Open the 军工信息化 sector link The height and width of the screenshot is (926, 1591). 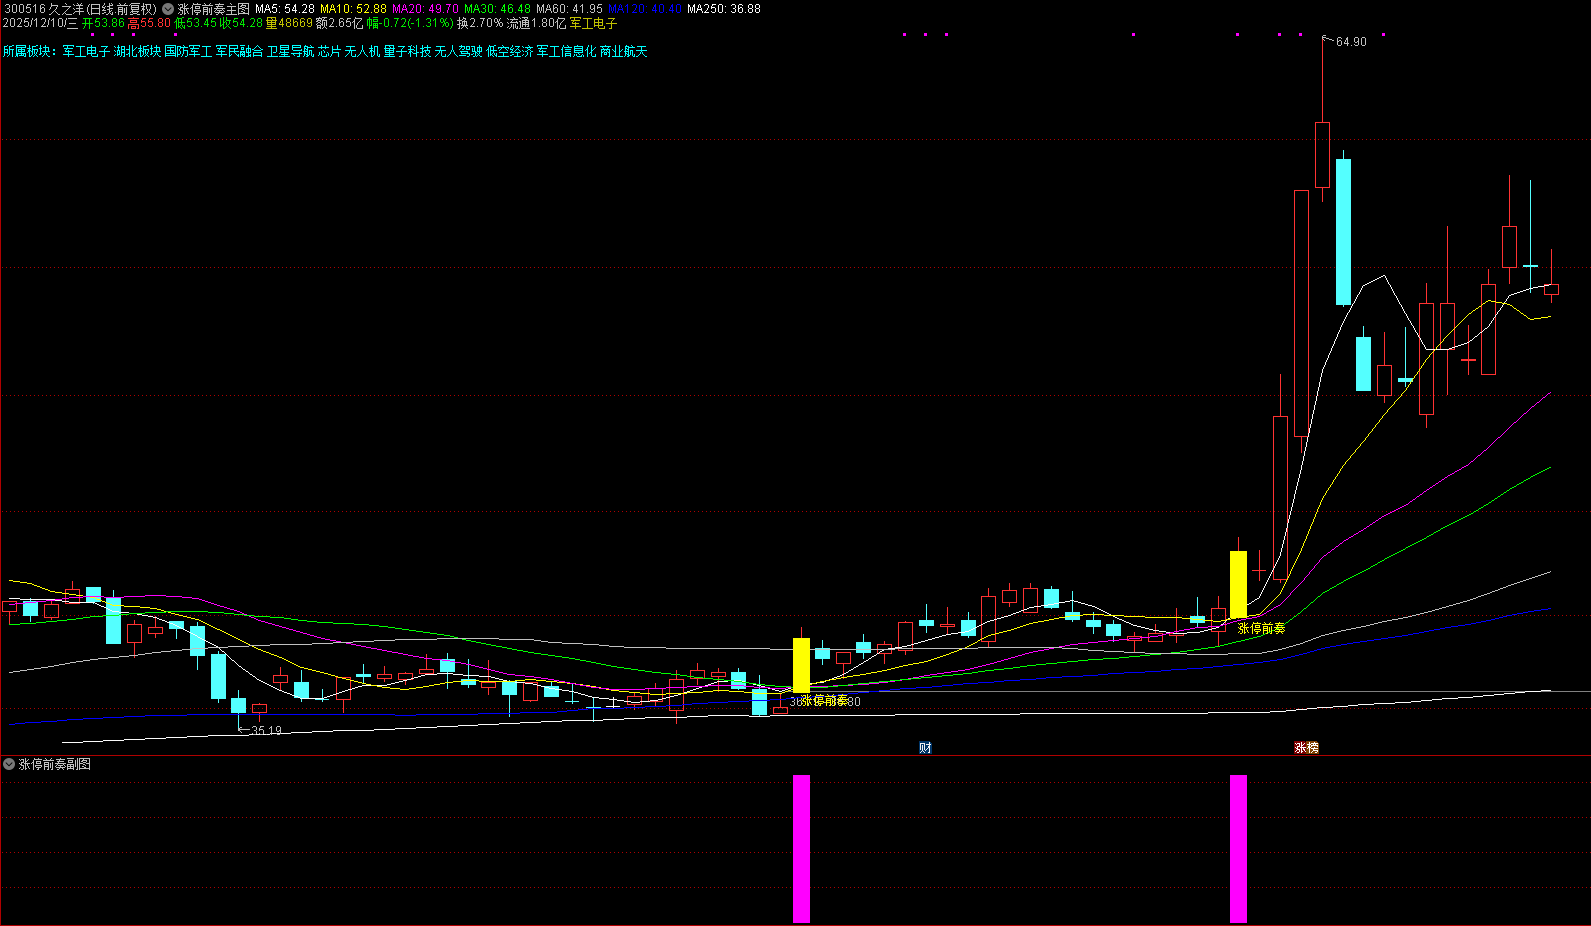coord(566,52)
